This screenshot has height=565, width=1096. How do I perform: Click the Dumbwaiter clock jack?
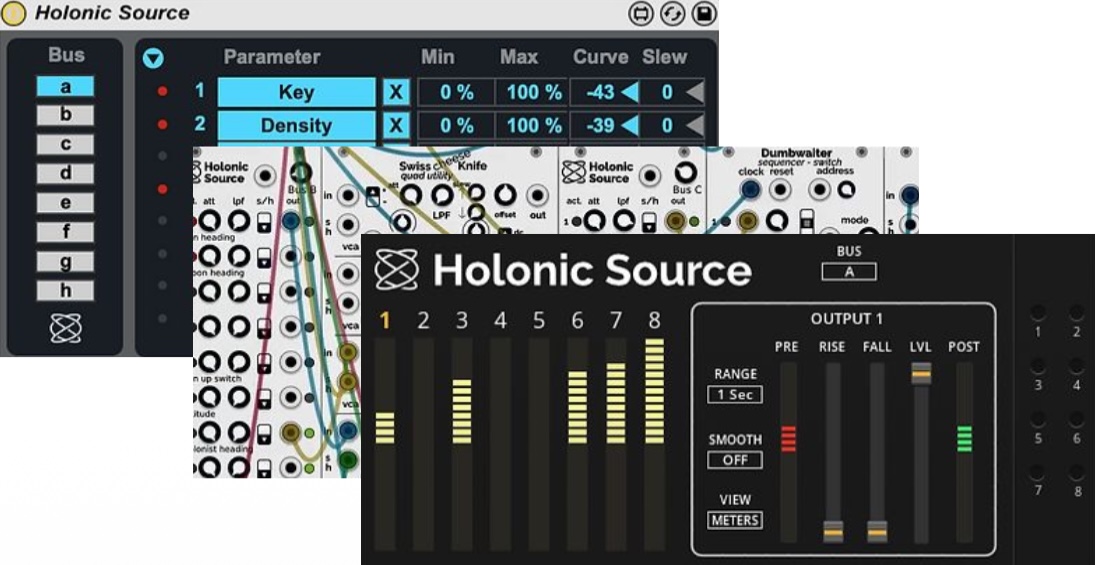coord(750,189)
